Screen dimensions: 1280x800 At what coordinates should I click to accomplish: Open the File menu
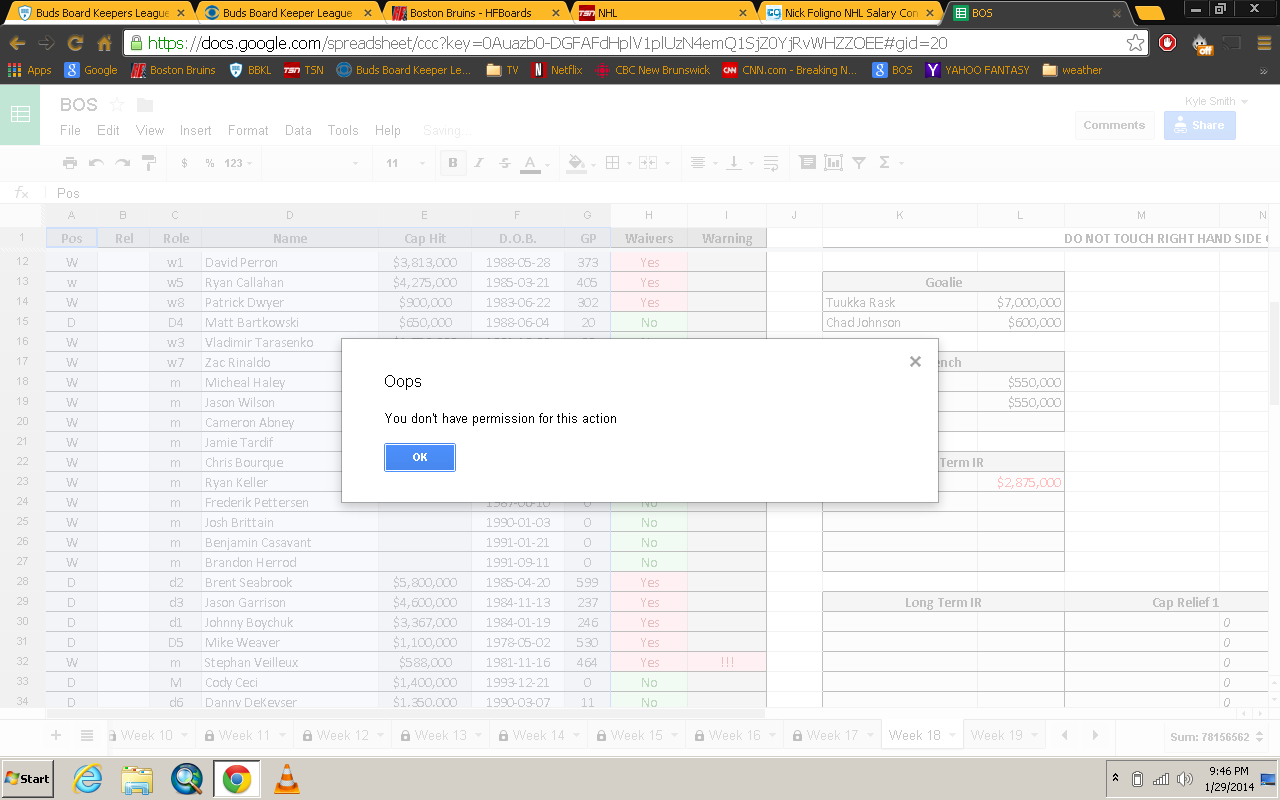pyautogui.click(x=70, y=130)
